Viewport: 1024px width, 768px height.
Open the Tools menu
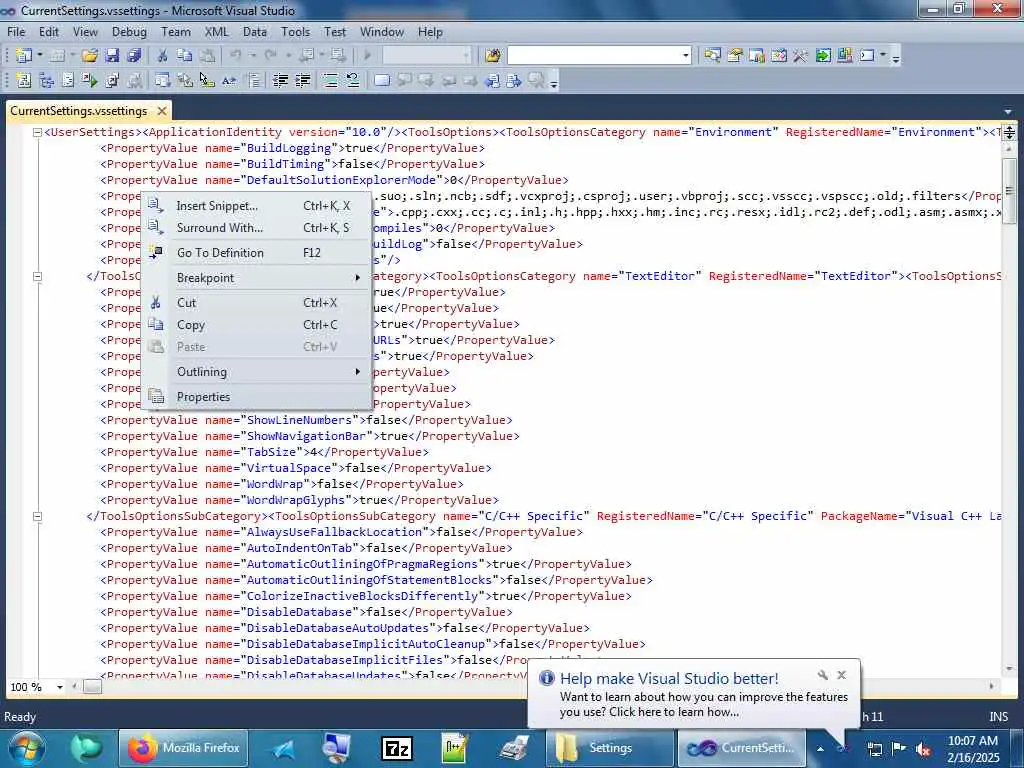[295, 32]
